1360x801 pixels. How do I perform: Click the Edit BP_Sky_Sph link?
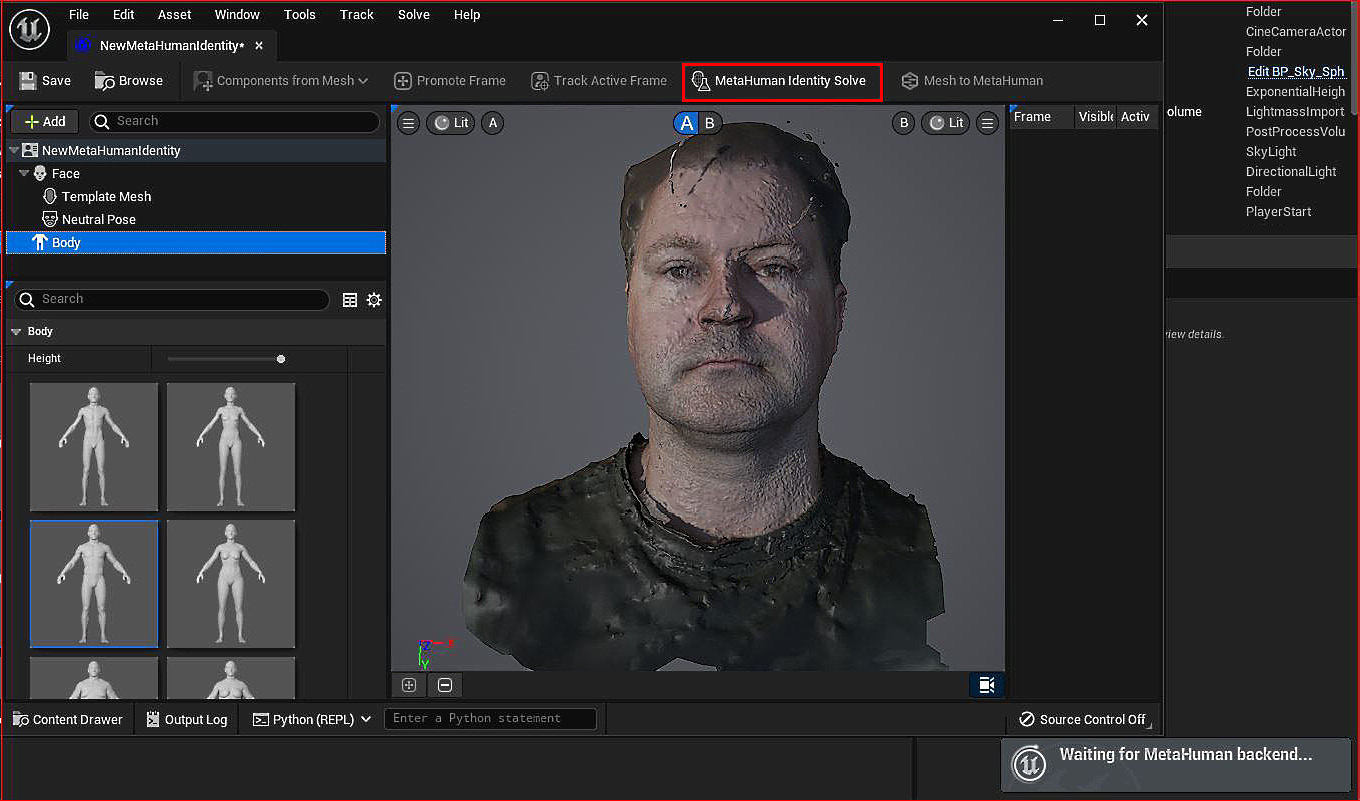pos(1296,72)
